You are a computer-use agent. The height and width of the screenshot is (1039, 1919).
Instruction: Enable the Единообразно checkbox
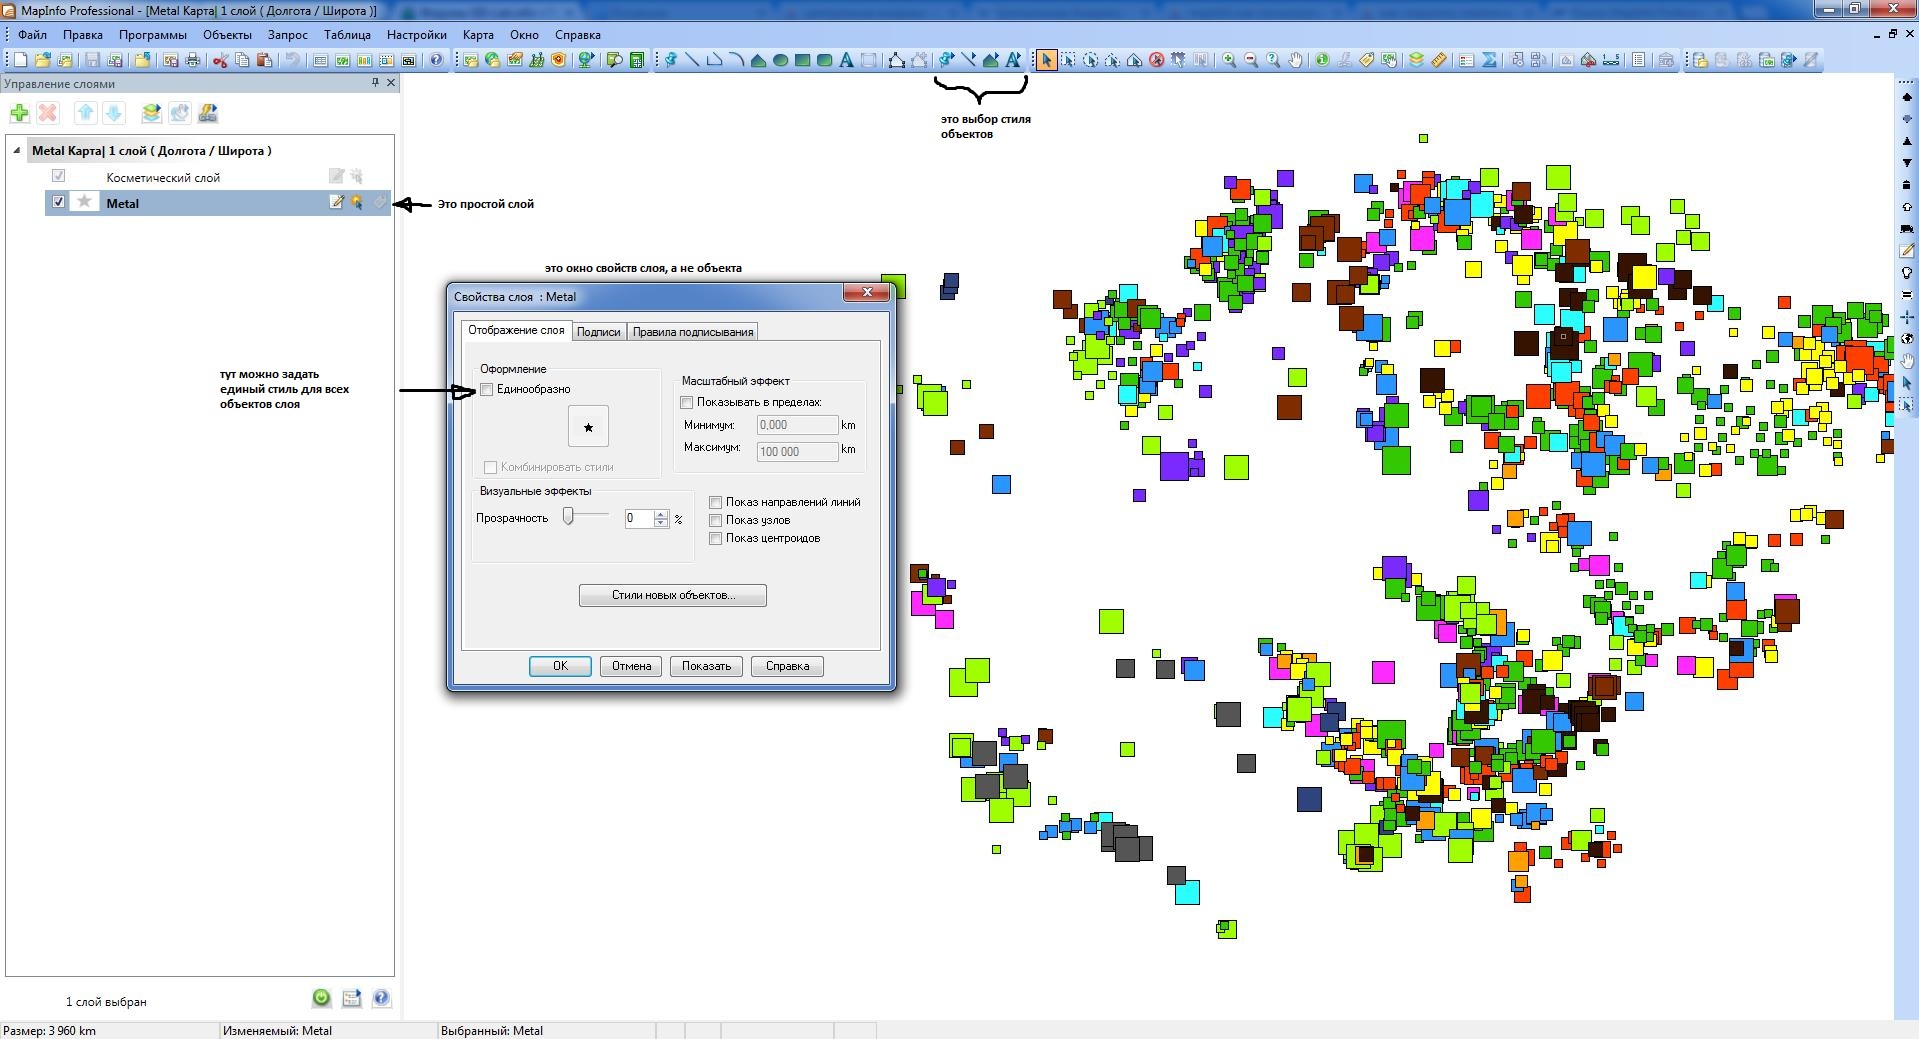coord(487,390)
